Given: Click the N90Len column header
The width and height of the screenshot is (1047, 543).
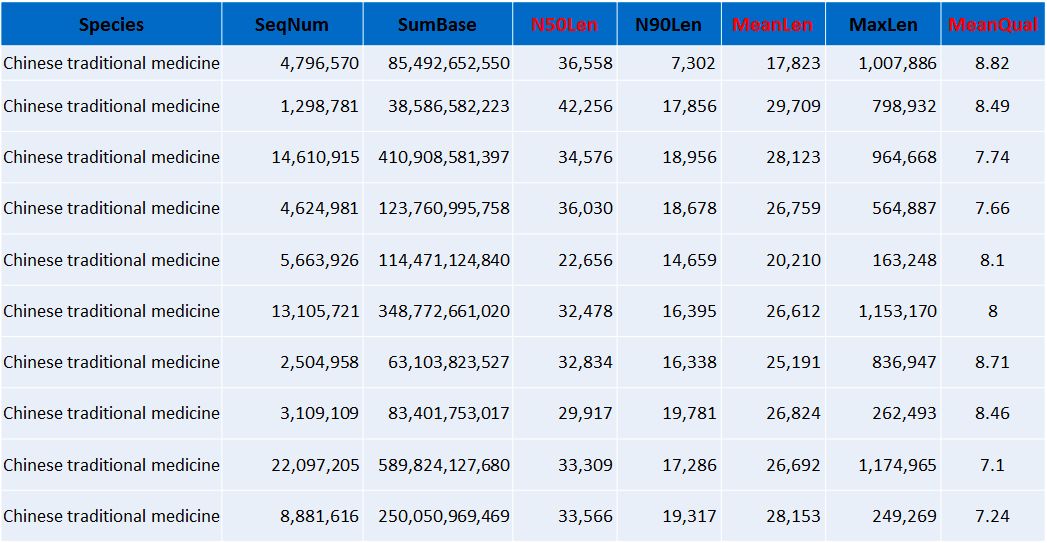Looking at the screenshot, I should [668, 24].
